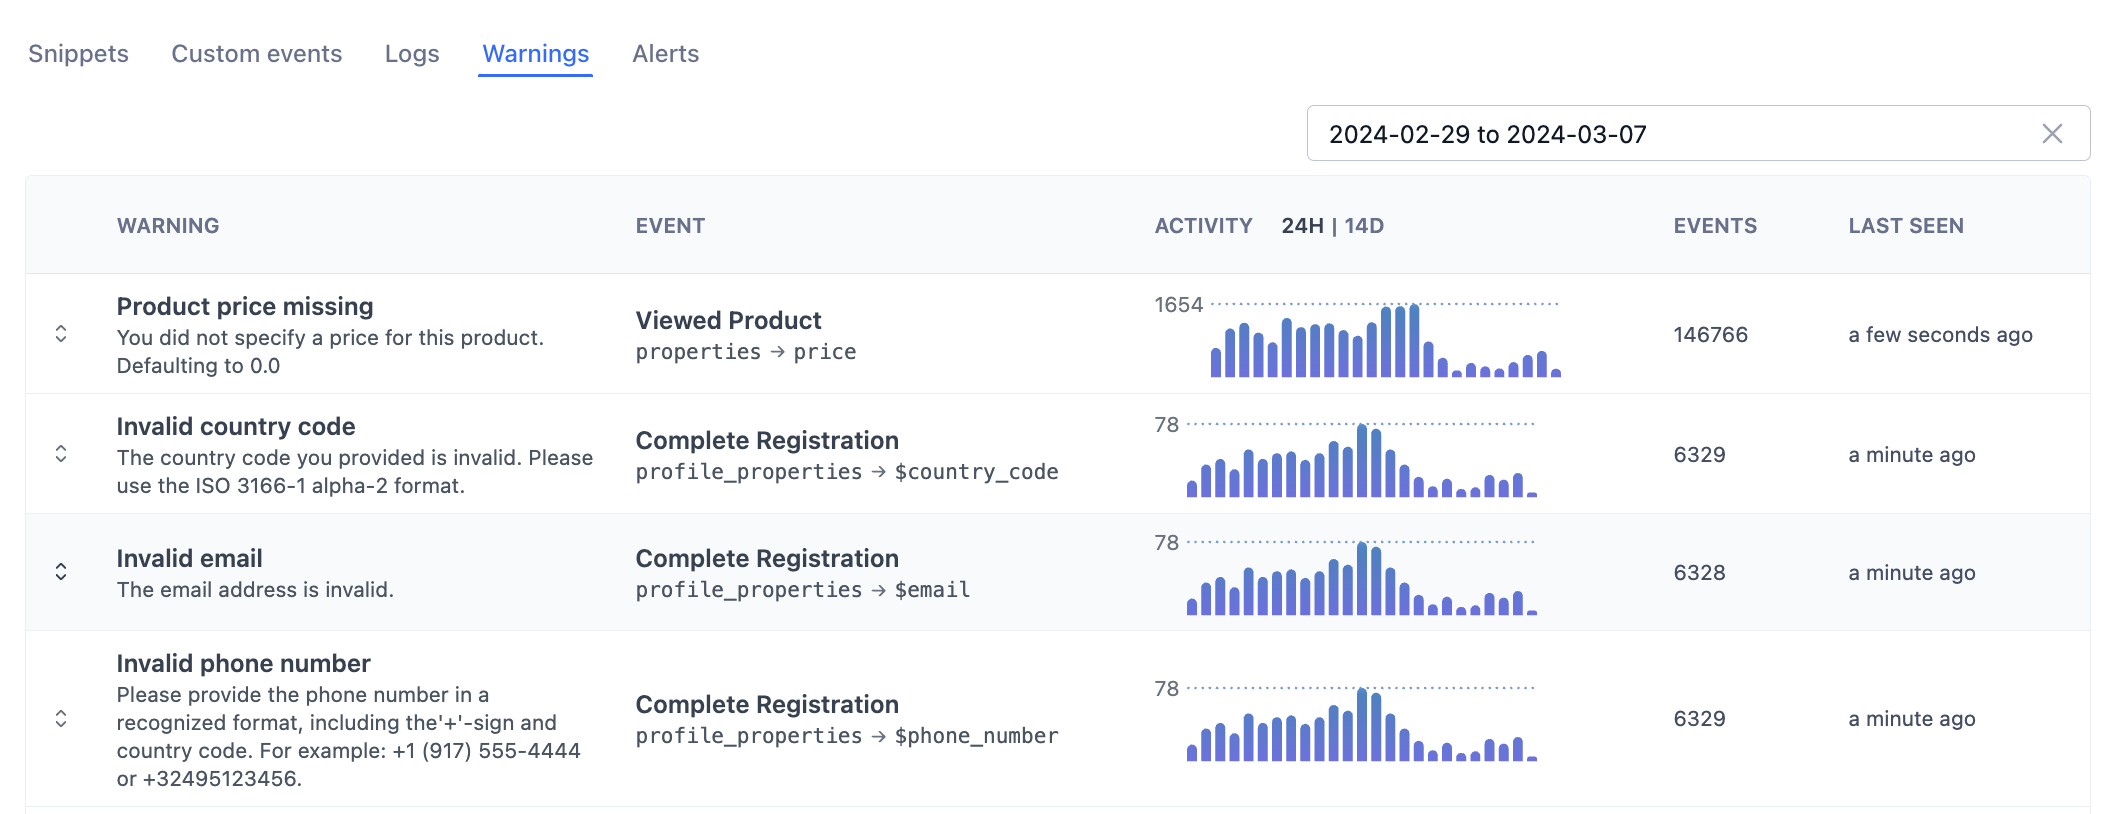Click the Events column header
2101x814 pixels.
[x=1715, y=226]
